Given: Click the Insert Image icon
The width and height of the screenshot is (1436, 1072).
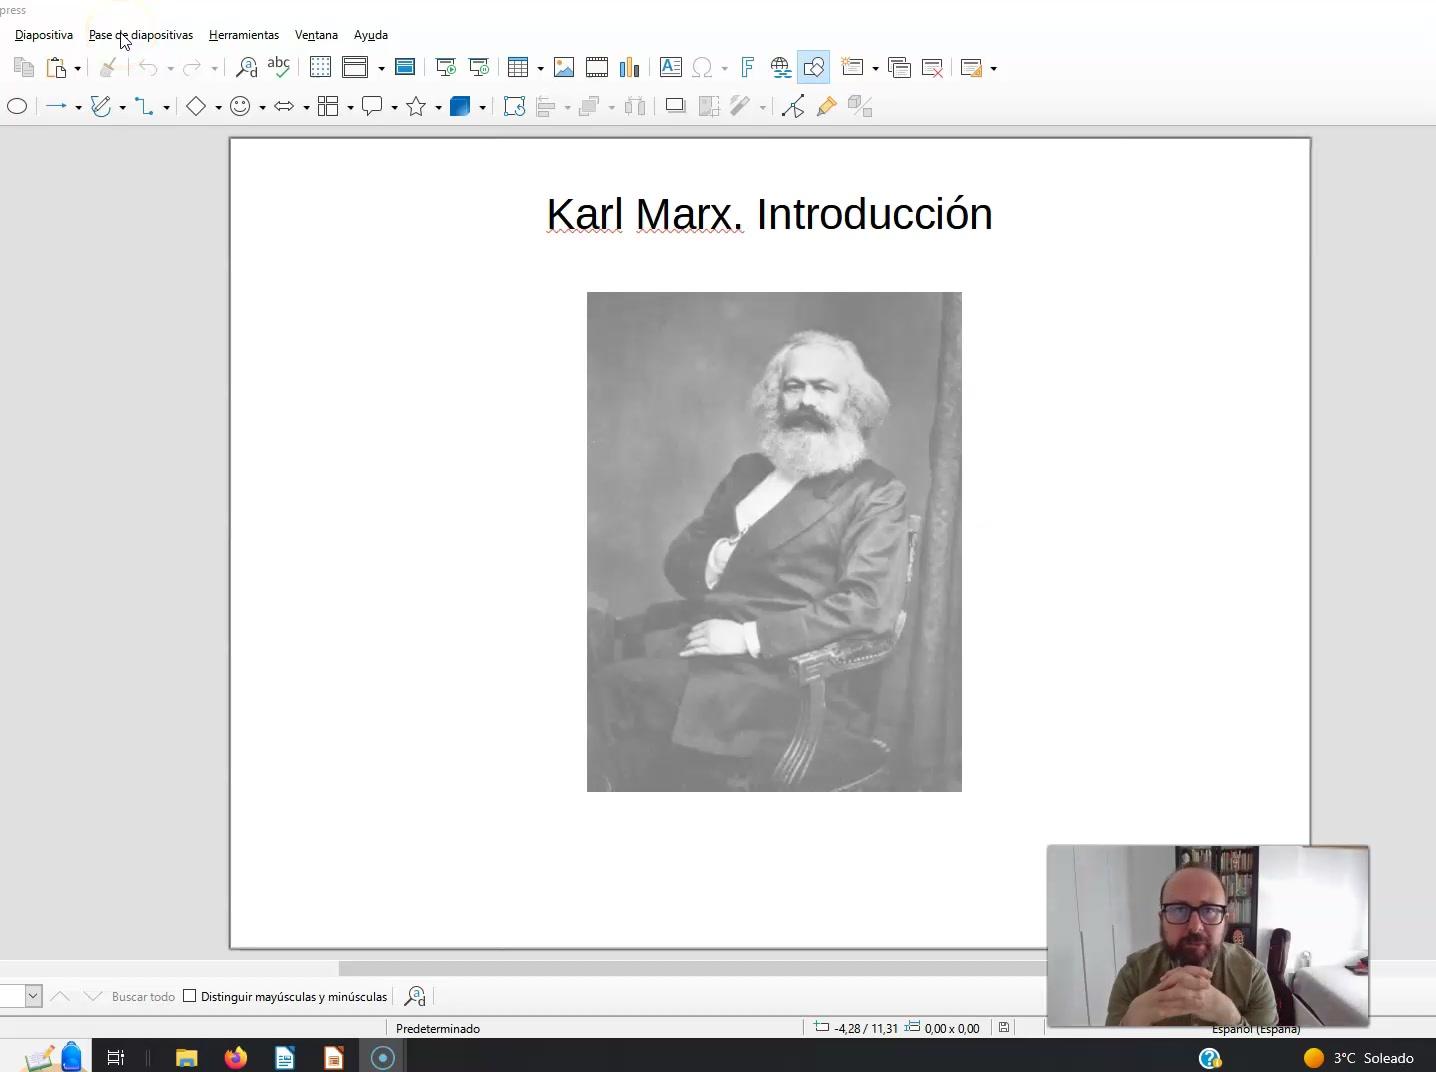Looking at the screenshot, I should tap(564, 68).
